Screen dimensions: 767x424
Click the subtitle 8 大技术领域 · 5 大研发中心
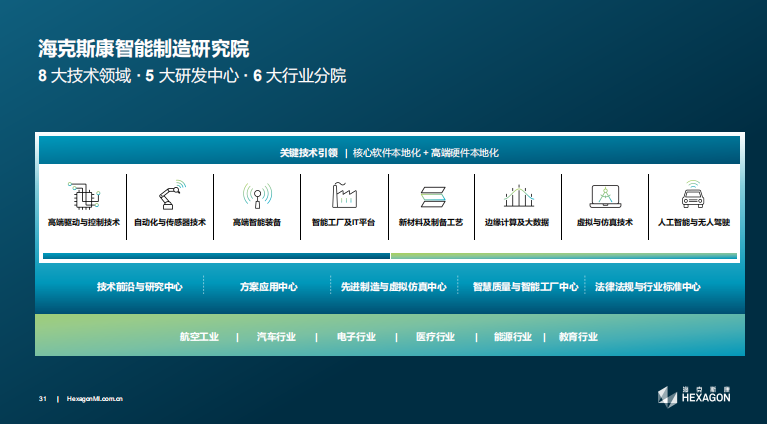click(x=138, y=76)
